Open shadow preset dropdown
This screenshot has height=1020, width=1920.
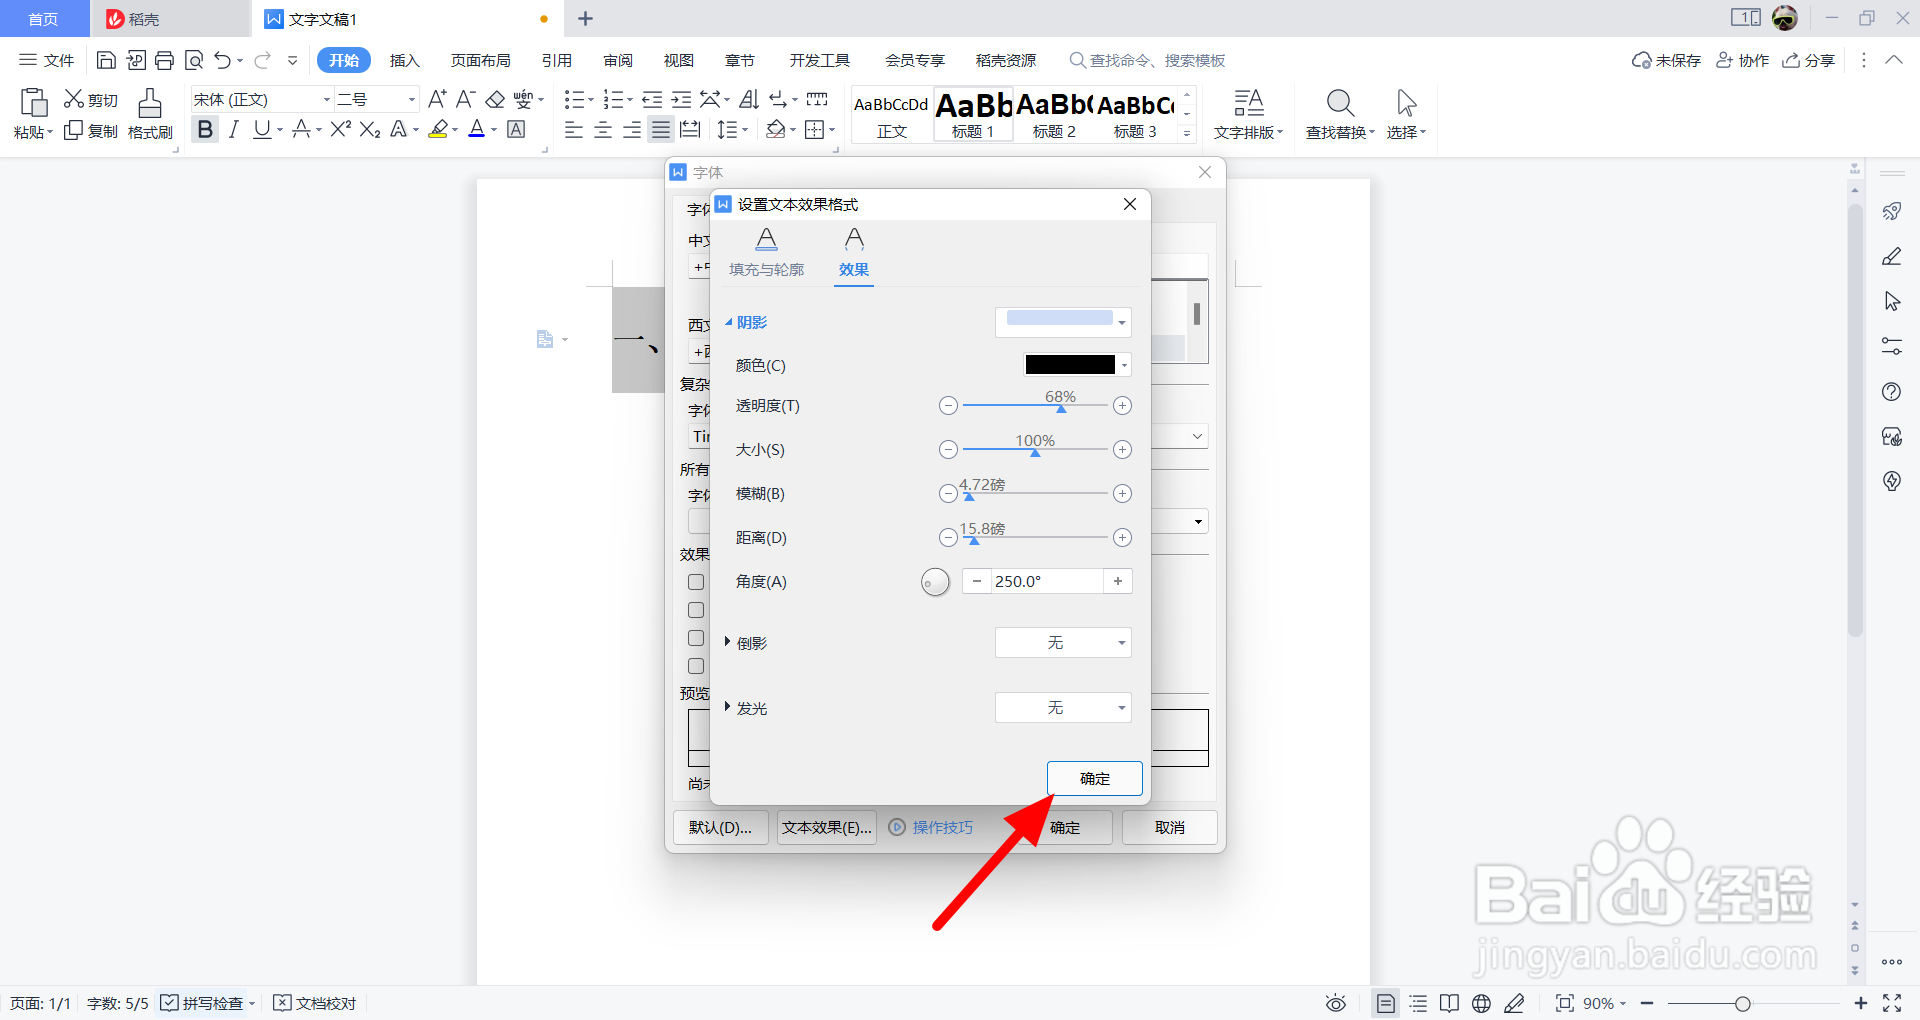click(1063, 322)
